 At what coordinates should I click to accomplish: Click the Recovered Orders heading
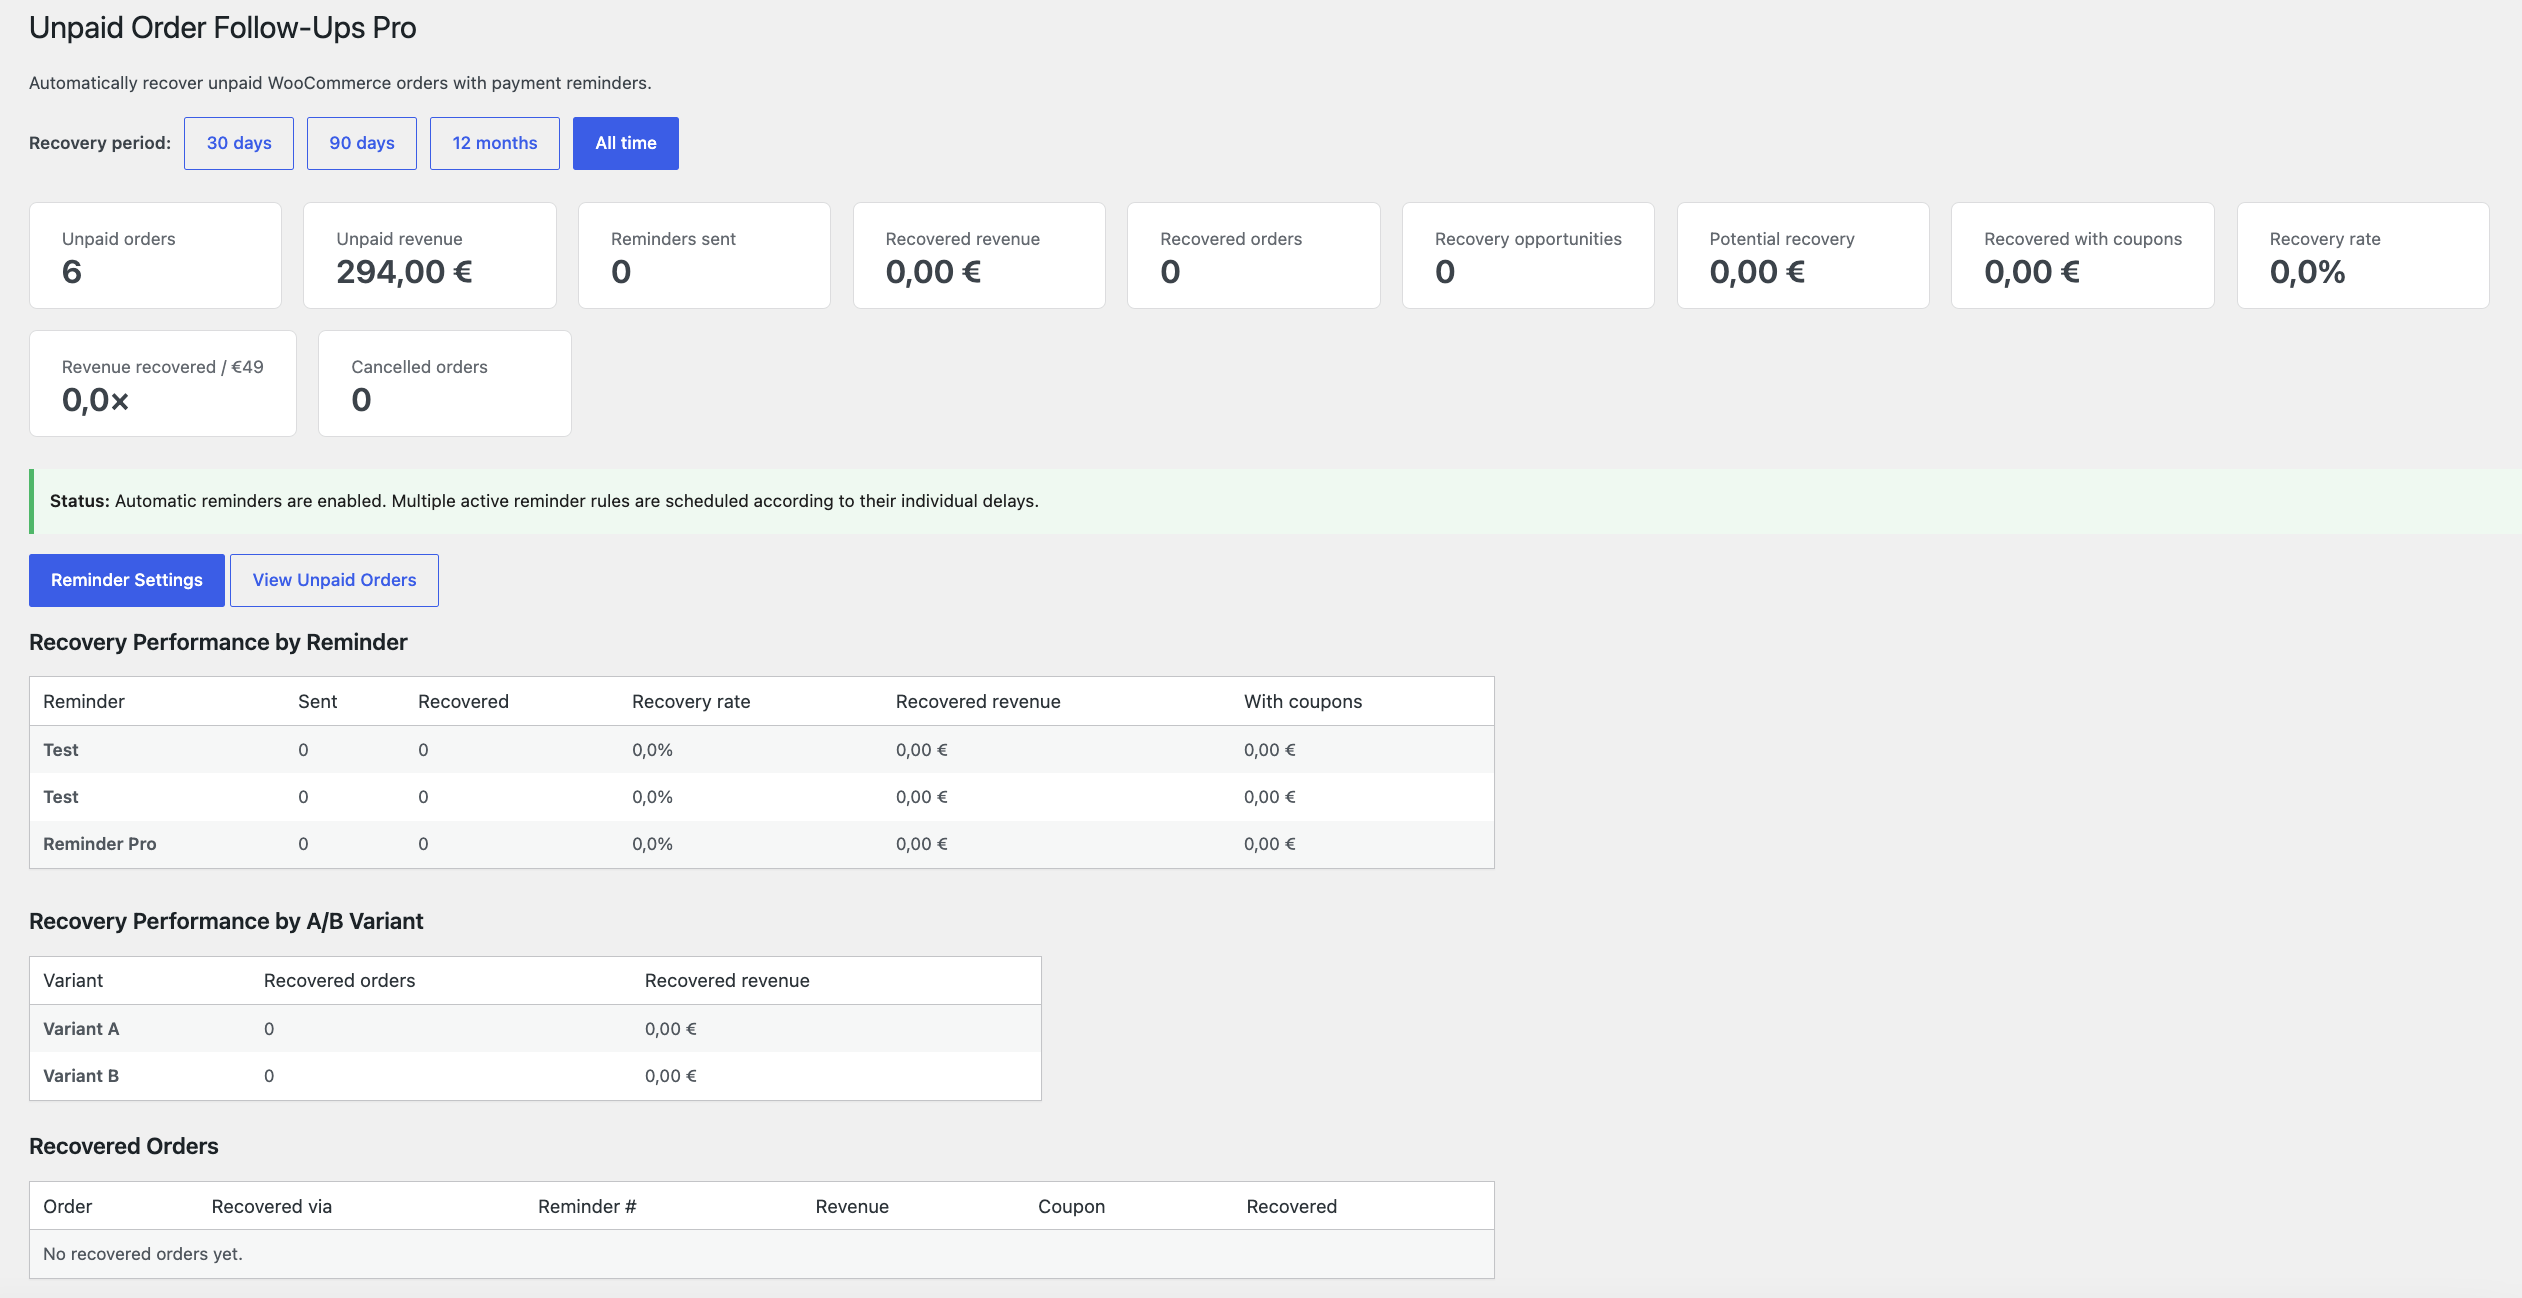[x=123, y=1146]
